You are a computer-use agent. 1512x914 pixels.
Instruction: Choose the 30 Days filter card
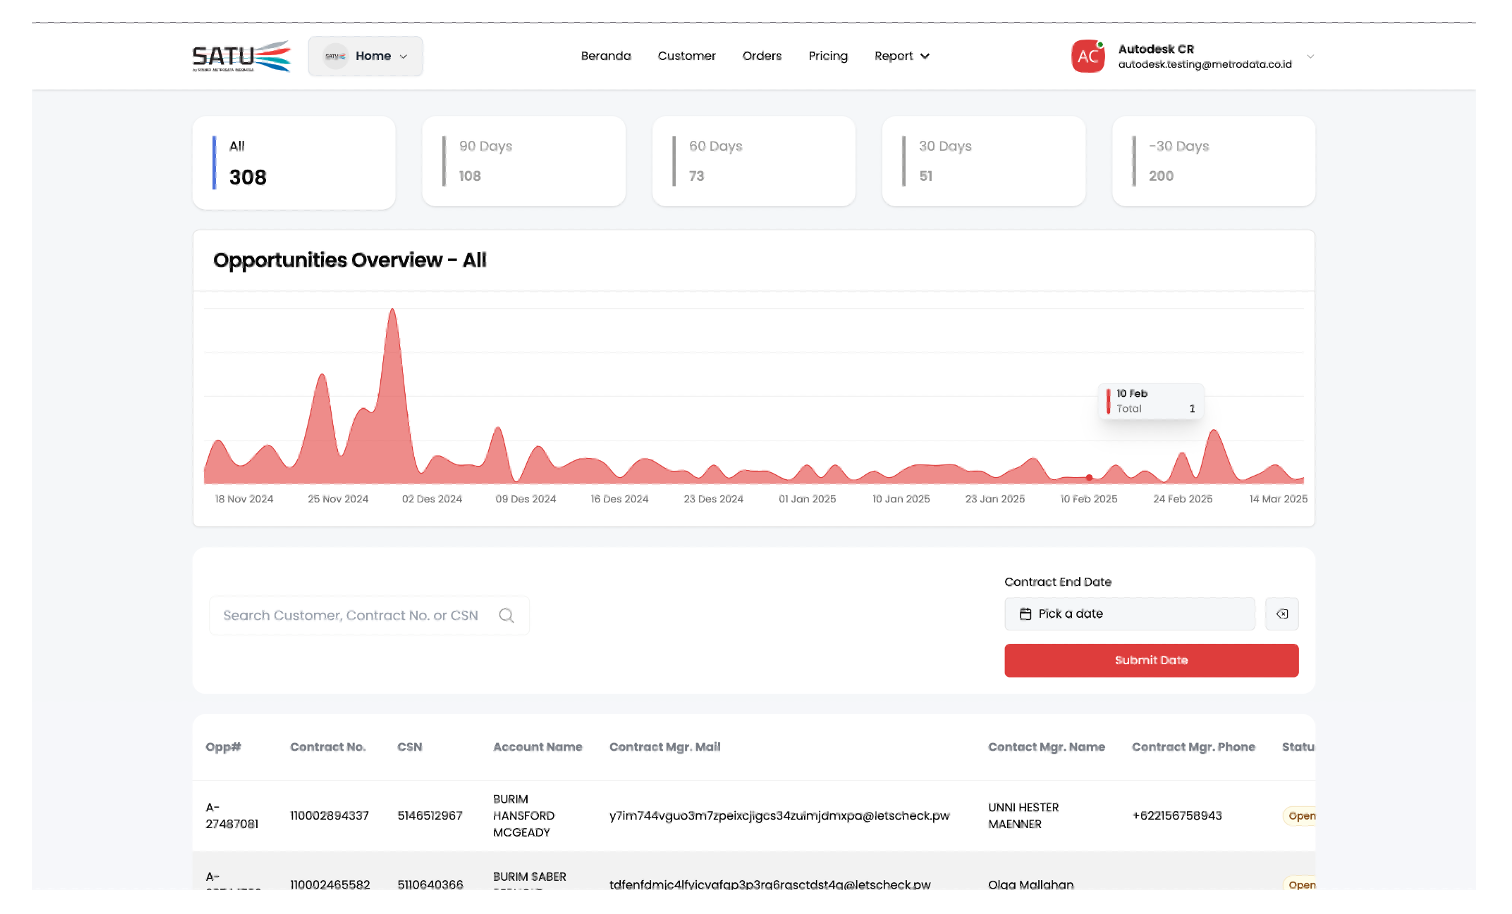click(x=983, y=161)
